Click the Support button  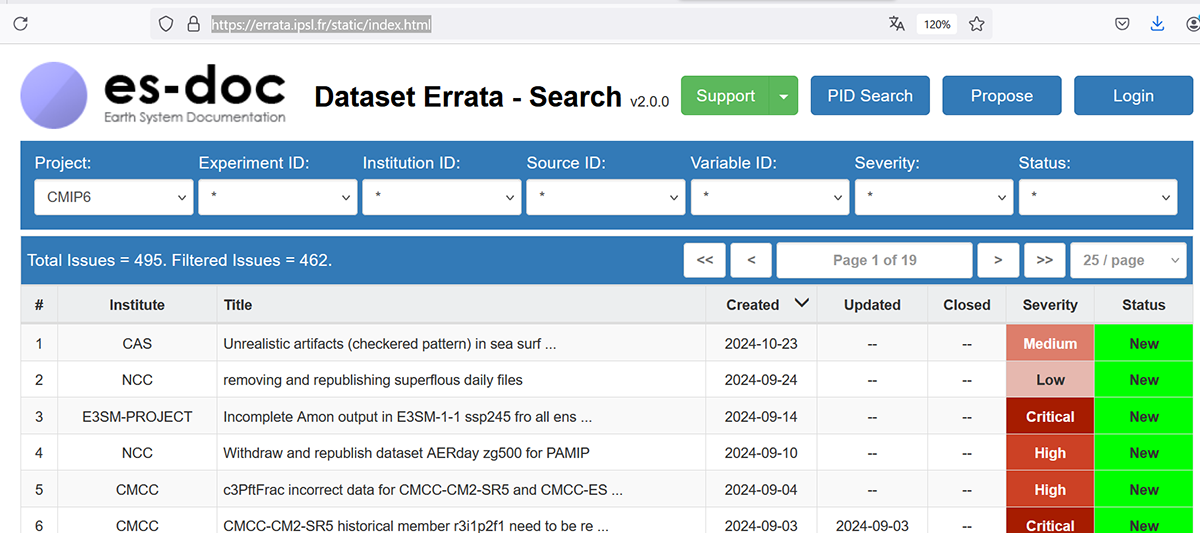pyautogui.click(x=725, y=96)
